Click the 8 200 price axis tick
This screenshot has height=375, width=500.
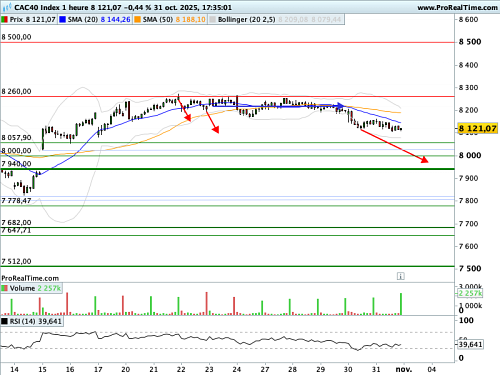(x=468, y=110)
